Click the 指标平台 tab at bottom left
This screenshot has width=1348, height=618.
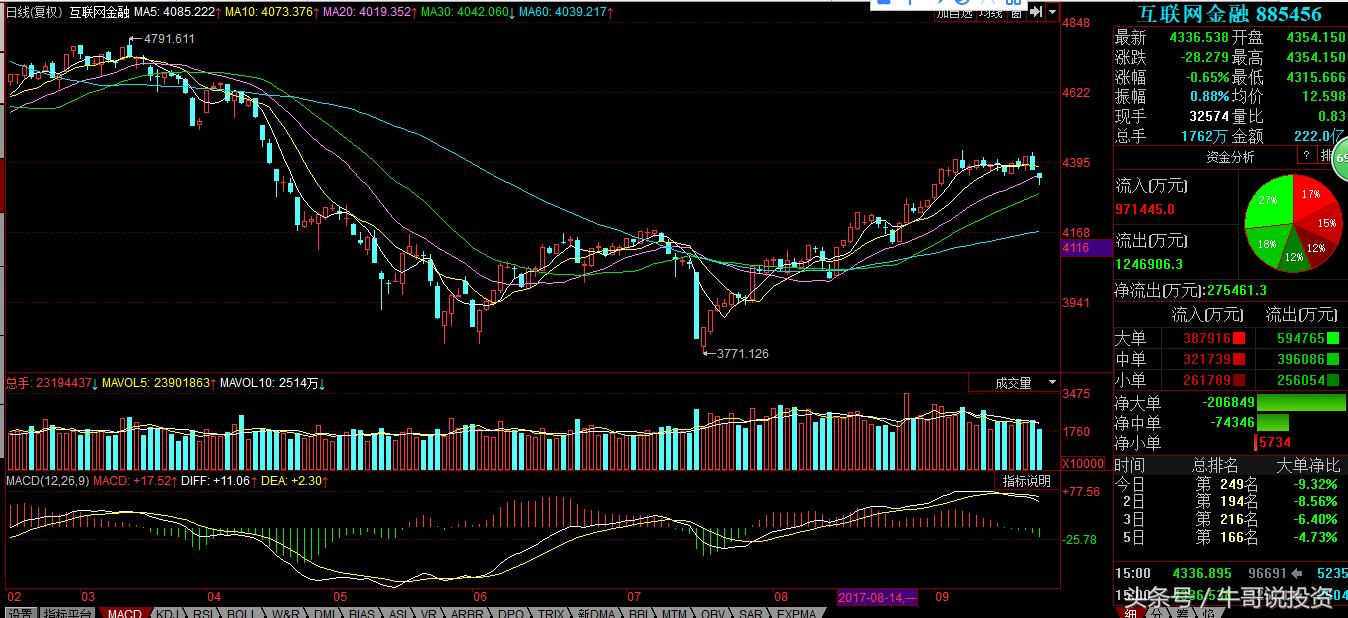(68, 612)
